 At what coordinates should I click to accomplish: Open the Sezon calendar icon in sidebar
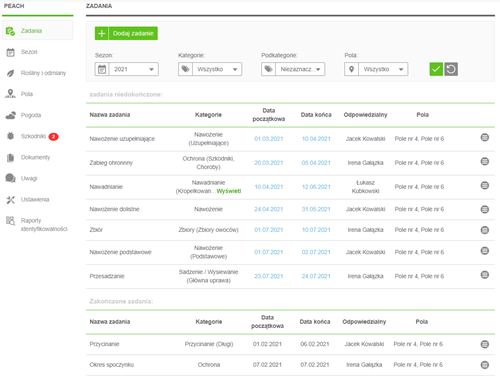tap(11, 52)
